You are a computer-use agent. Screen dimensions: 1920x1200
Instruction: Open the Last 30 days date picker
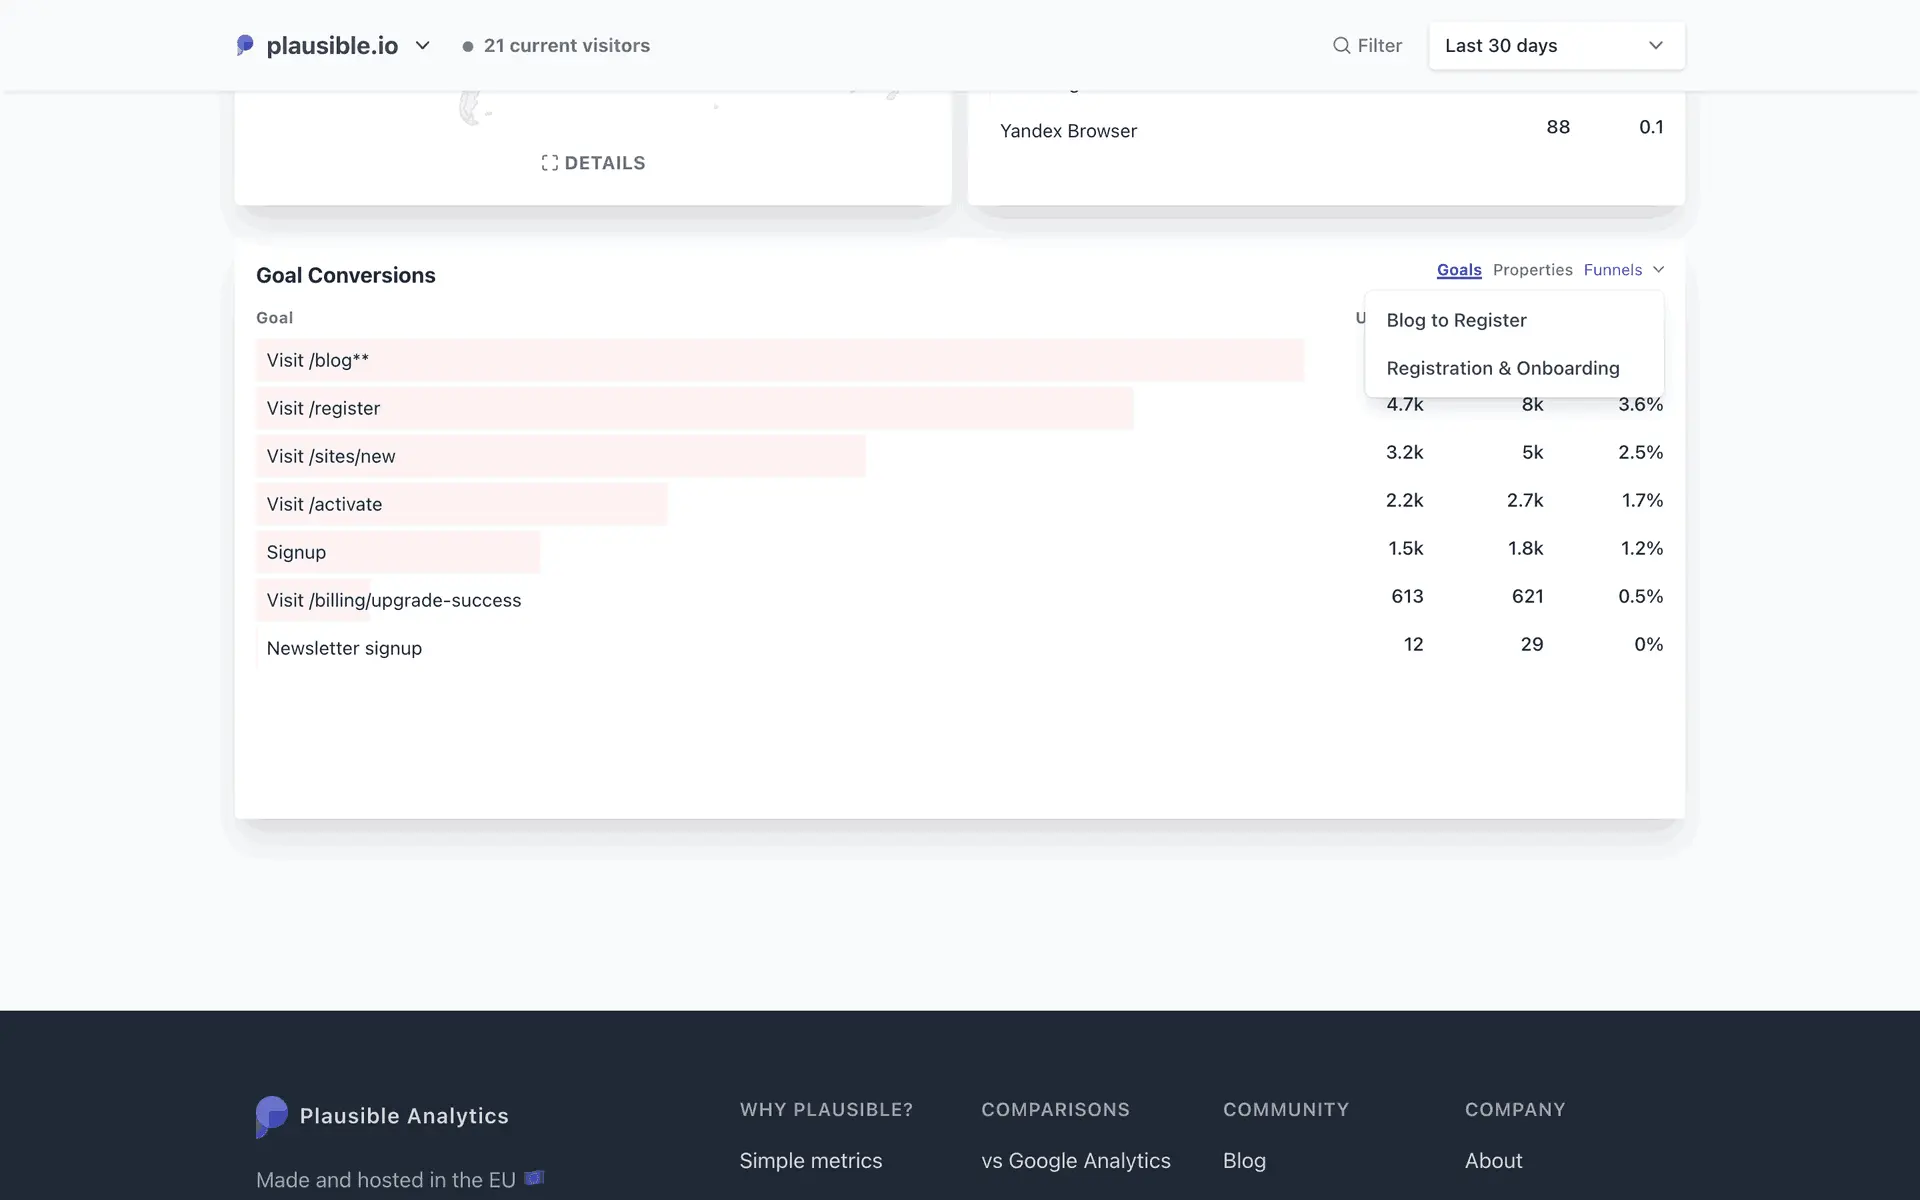coord(1556,46)
